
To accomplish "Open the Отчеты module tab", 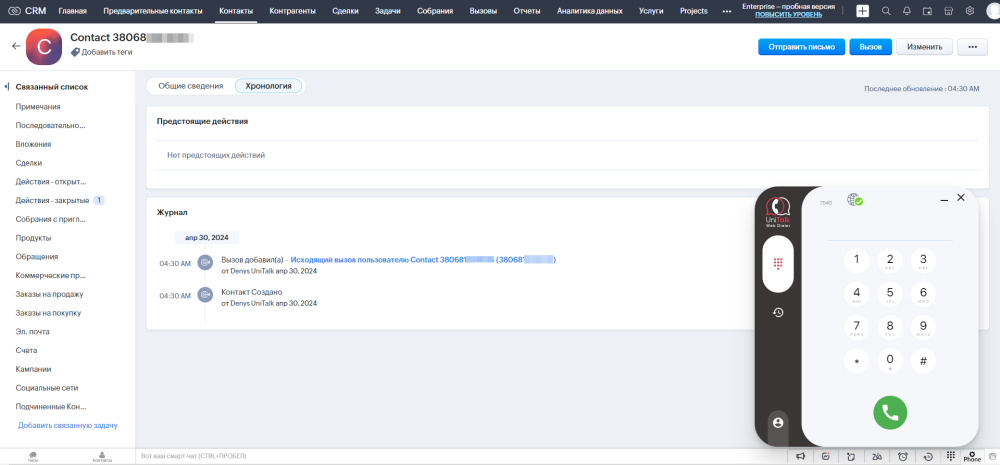I will tap(526, 11).
